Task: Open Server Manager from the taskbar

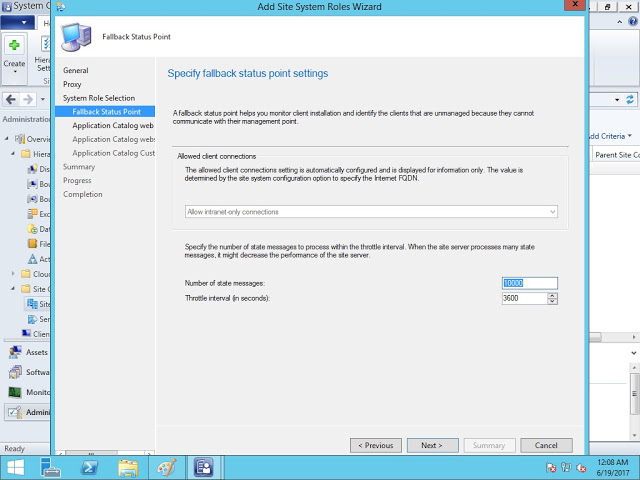Action: (x=54, y=467)
